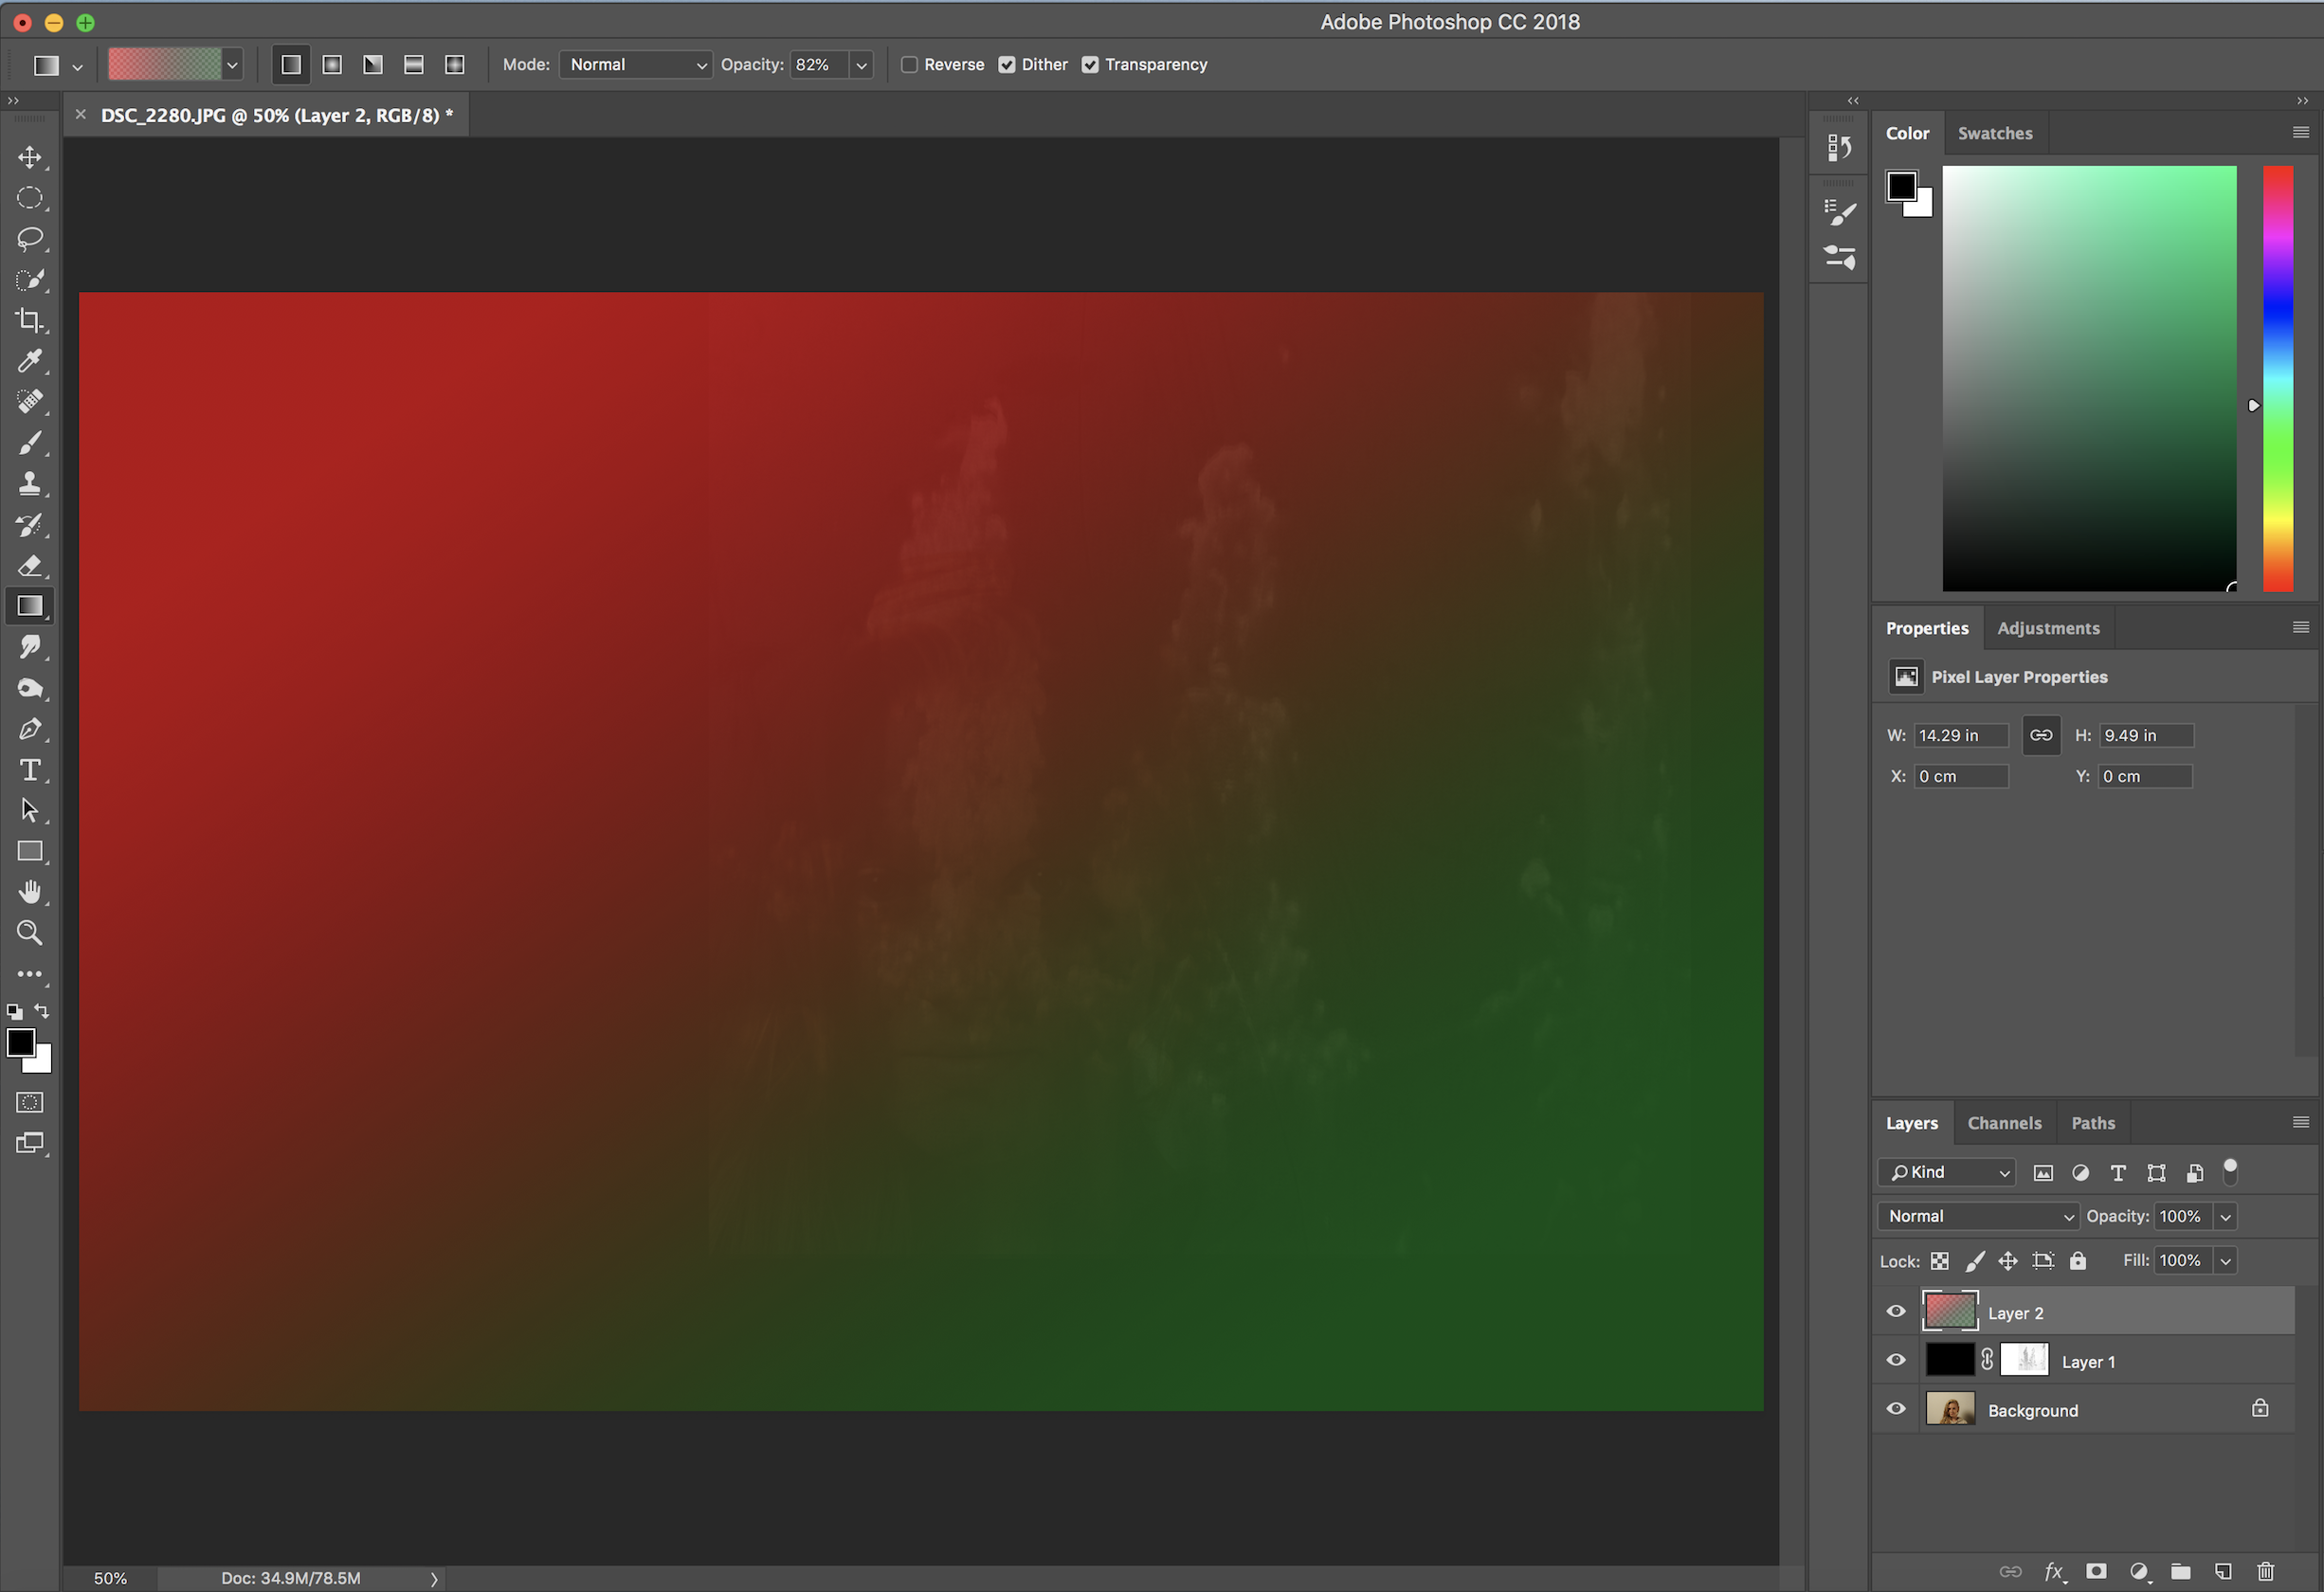This screenshot has width=2324, height=1592.
Task: Disable the Dither checkbox
Action: tap(1007, 65)
